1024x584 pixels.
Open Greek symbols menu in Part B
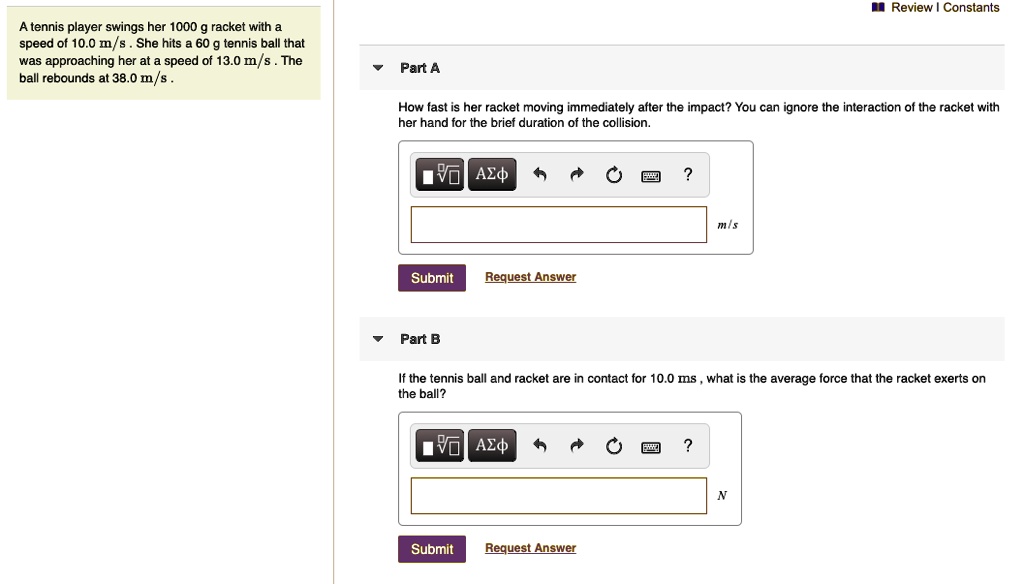point(492,446)
